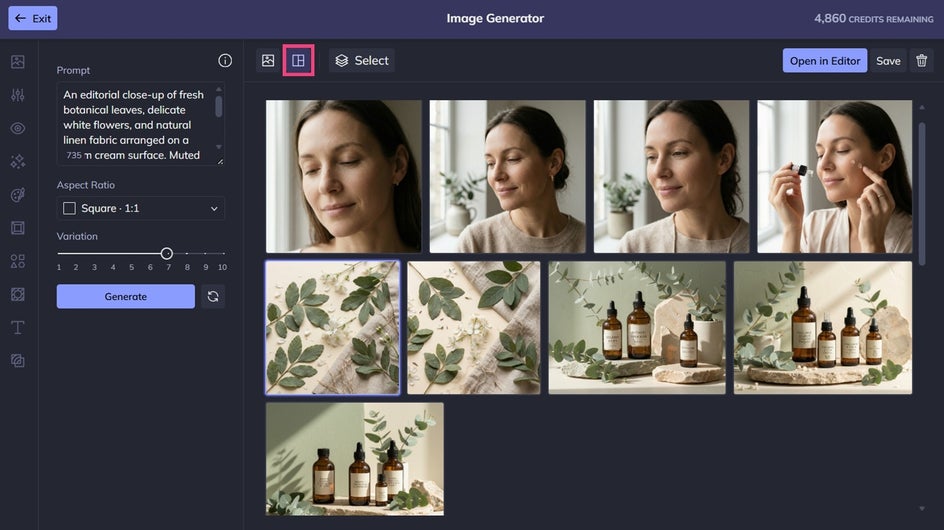Open the textures sidebar icon
Viewport: 944px width, 530px height.
[x=18, y=294]
